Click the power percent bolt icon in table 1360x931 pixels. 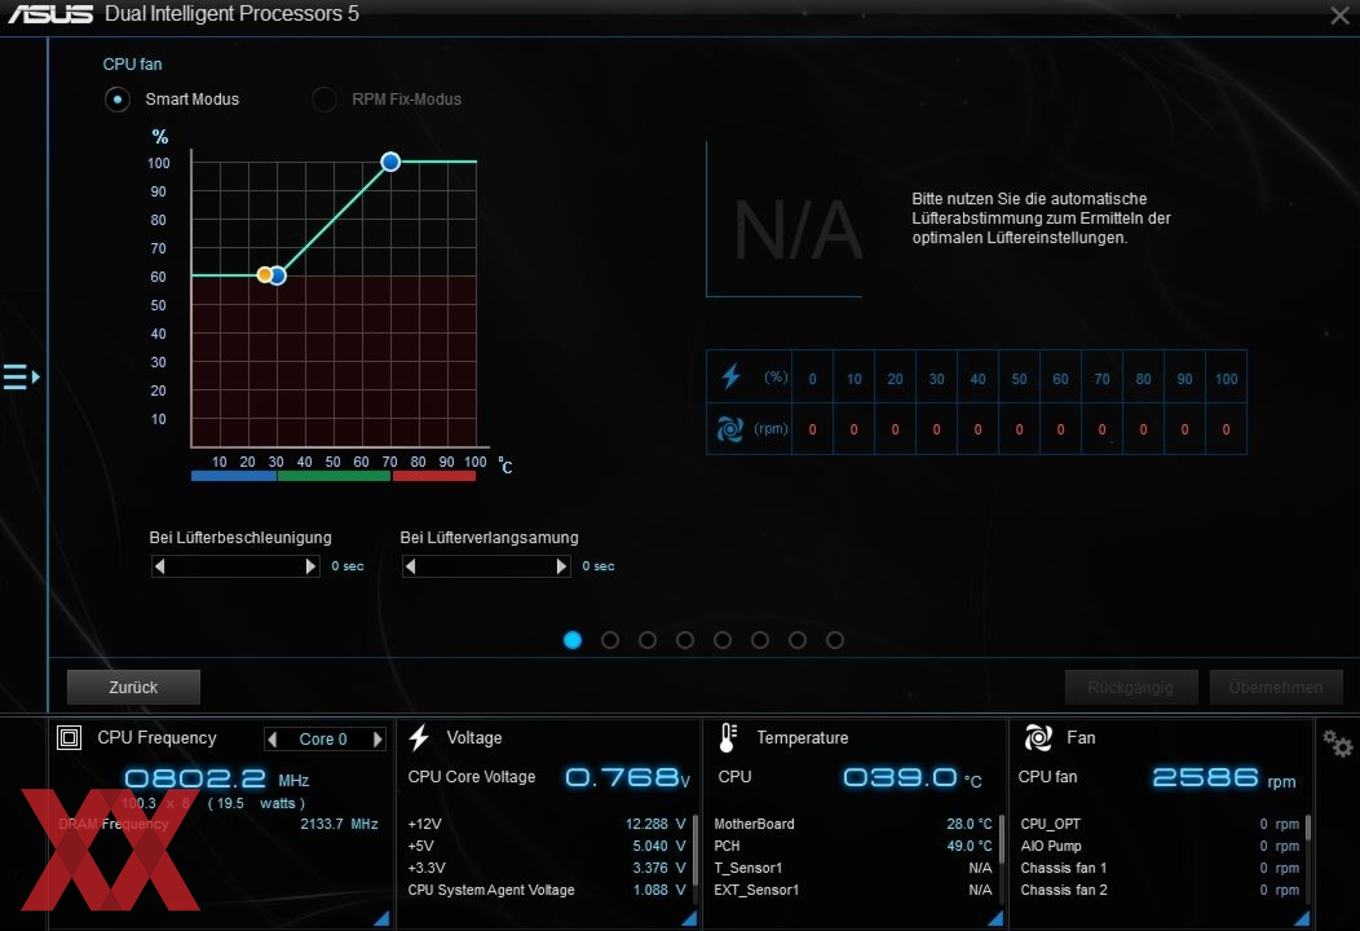point(731,377)
